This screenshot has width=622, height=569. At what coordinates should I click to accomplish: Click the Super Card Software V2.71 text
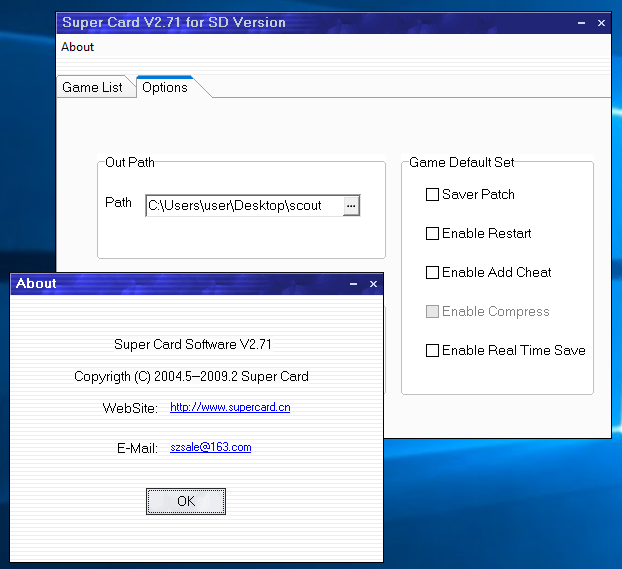(x=193, y=344)
